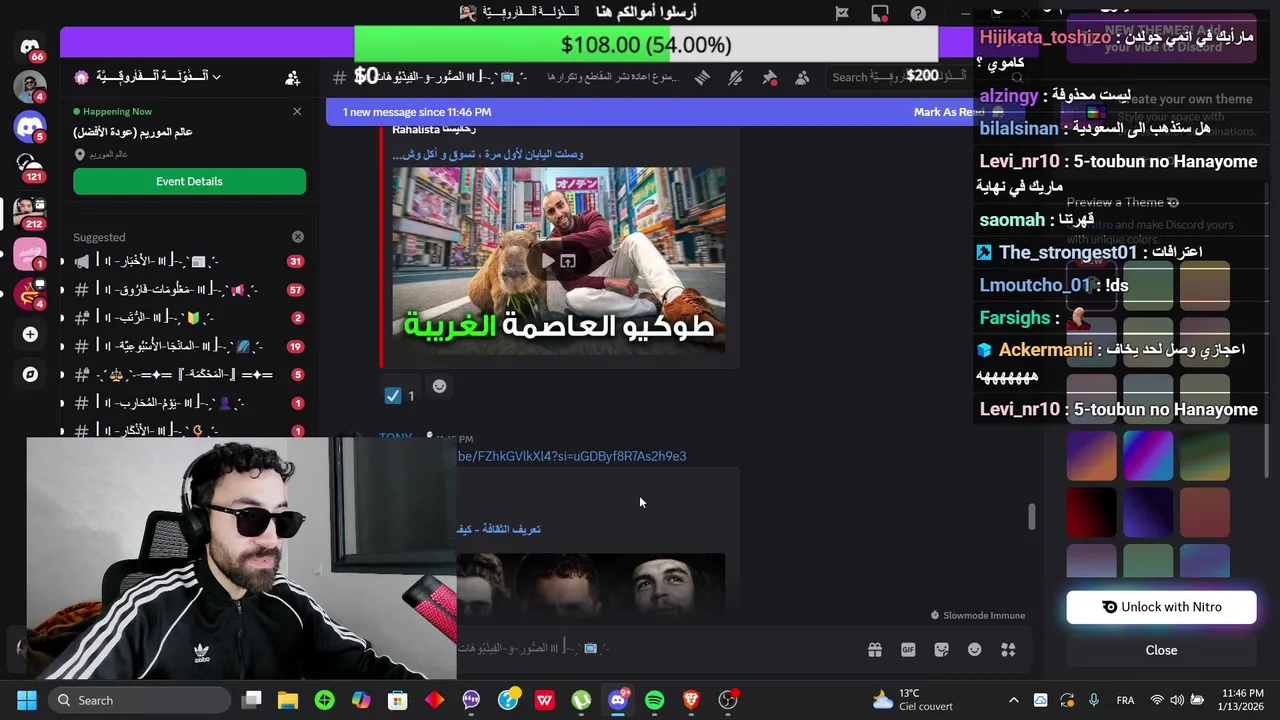Open the sticker picker
This screenshot has height=720, width=1280.
tap(941, 650)
